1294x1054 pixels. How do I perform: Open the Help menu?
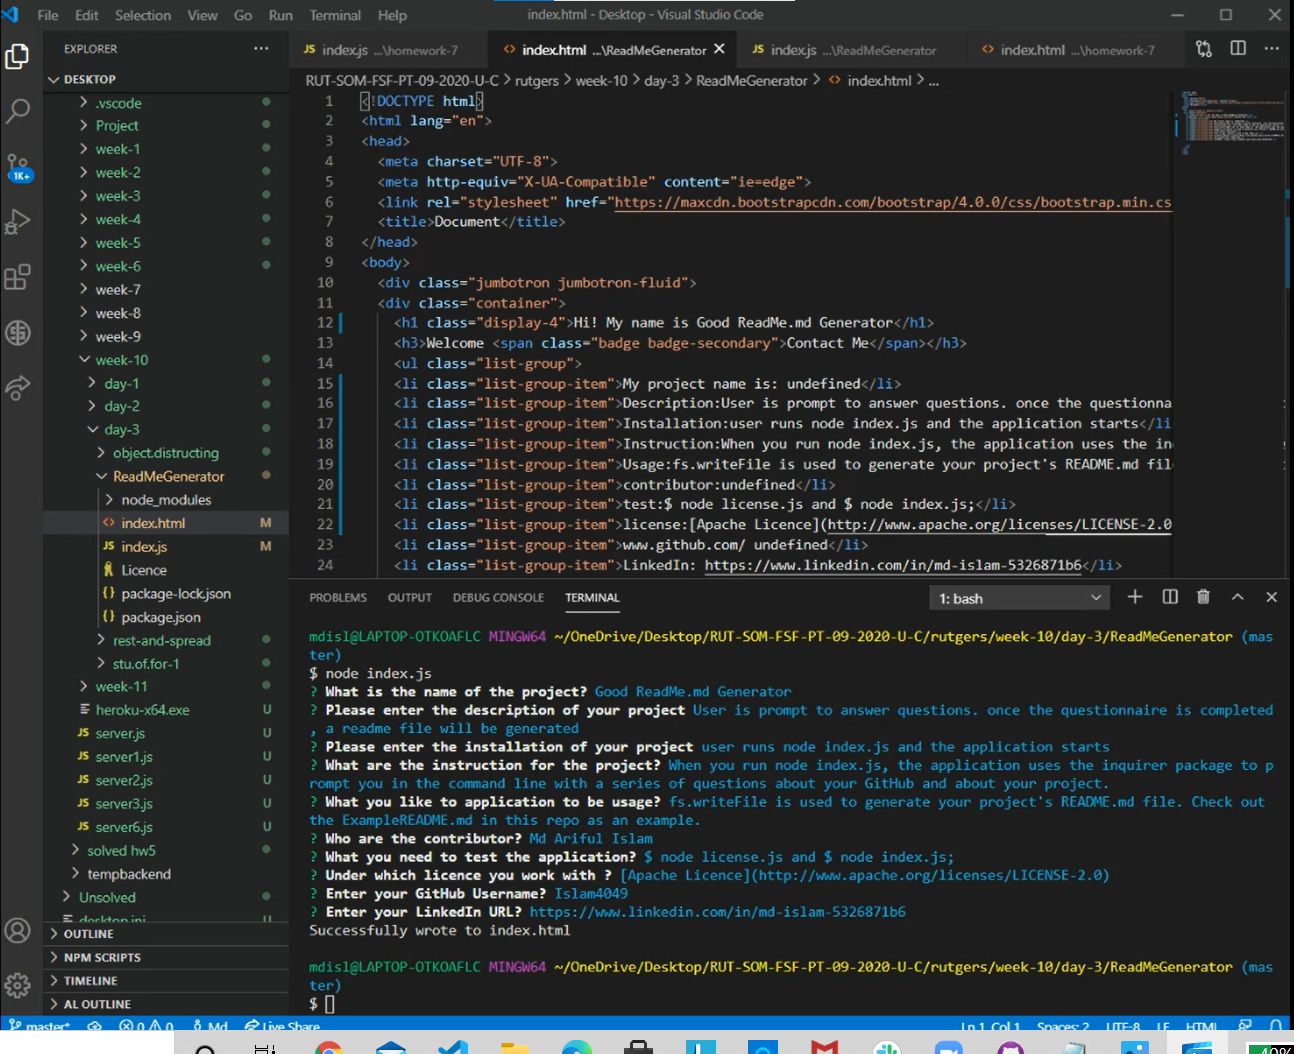pos(392,15)
